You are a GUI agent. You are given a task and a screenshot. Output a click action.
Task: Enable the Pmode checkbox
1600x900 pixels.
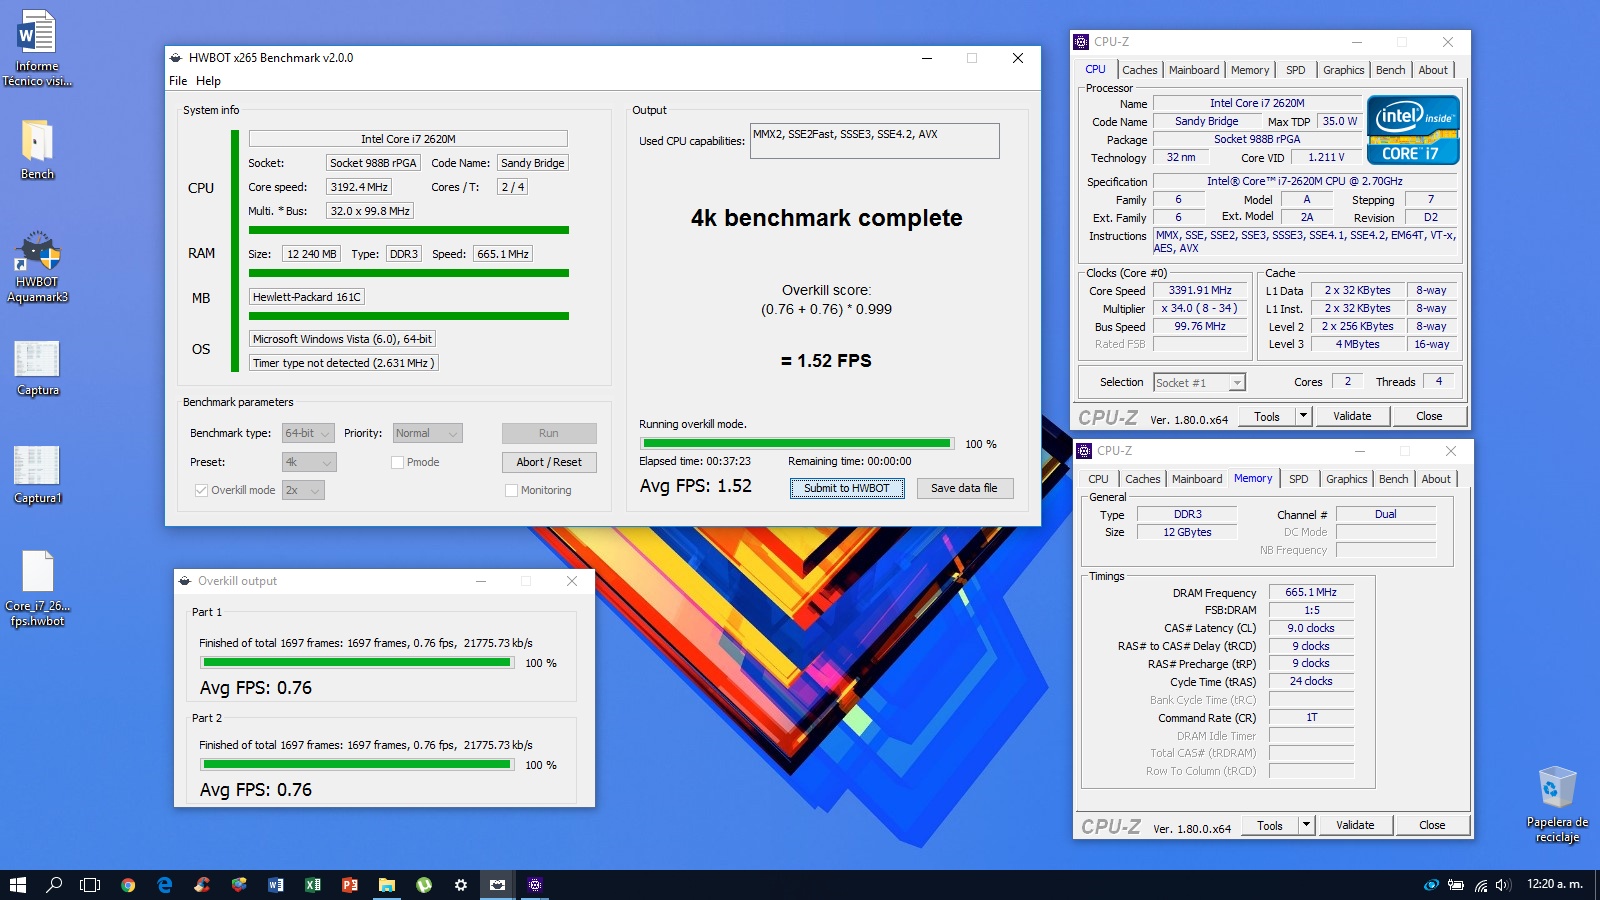pyautogui.click(x=397, y=462)
